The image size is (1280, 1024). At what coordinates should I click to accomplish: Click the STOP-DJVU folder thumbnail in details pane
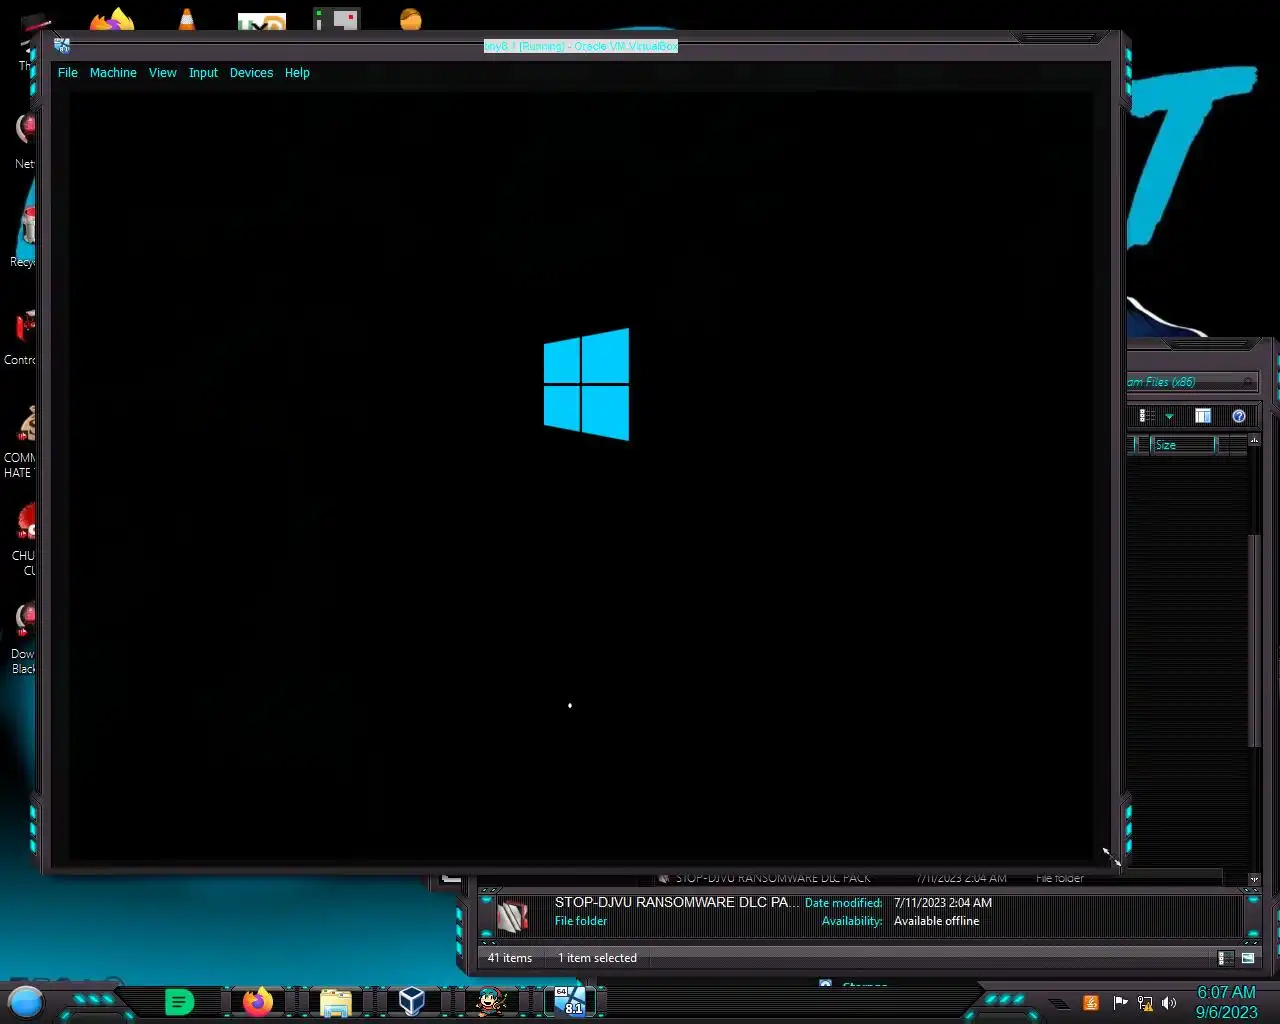click(512, 915)
